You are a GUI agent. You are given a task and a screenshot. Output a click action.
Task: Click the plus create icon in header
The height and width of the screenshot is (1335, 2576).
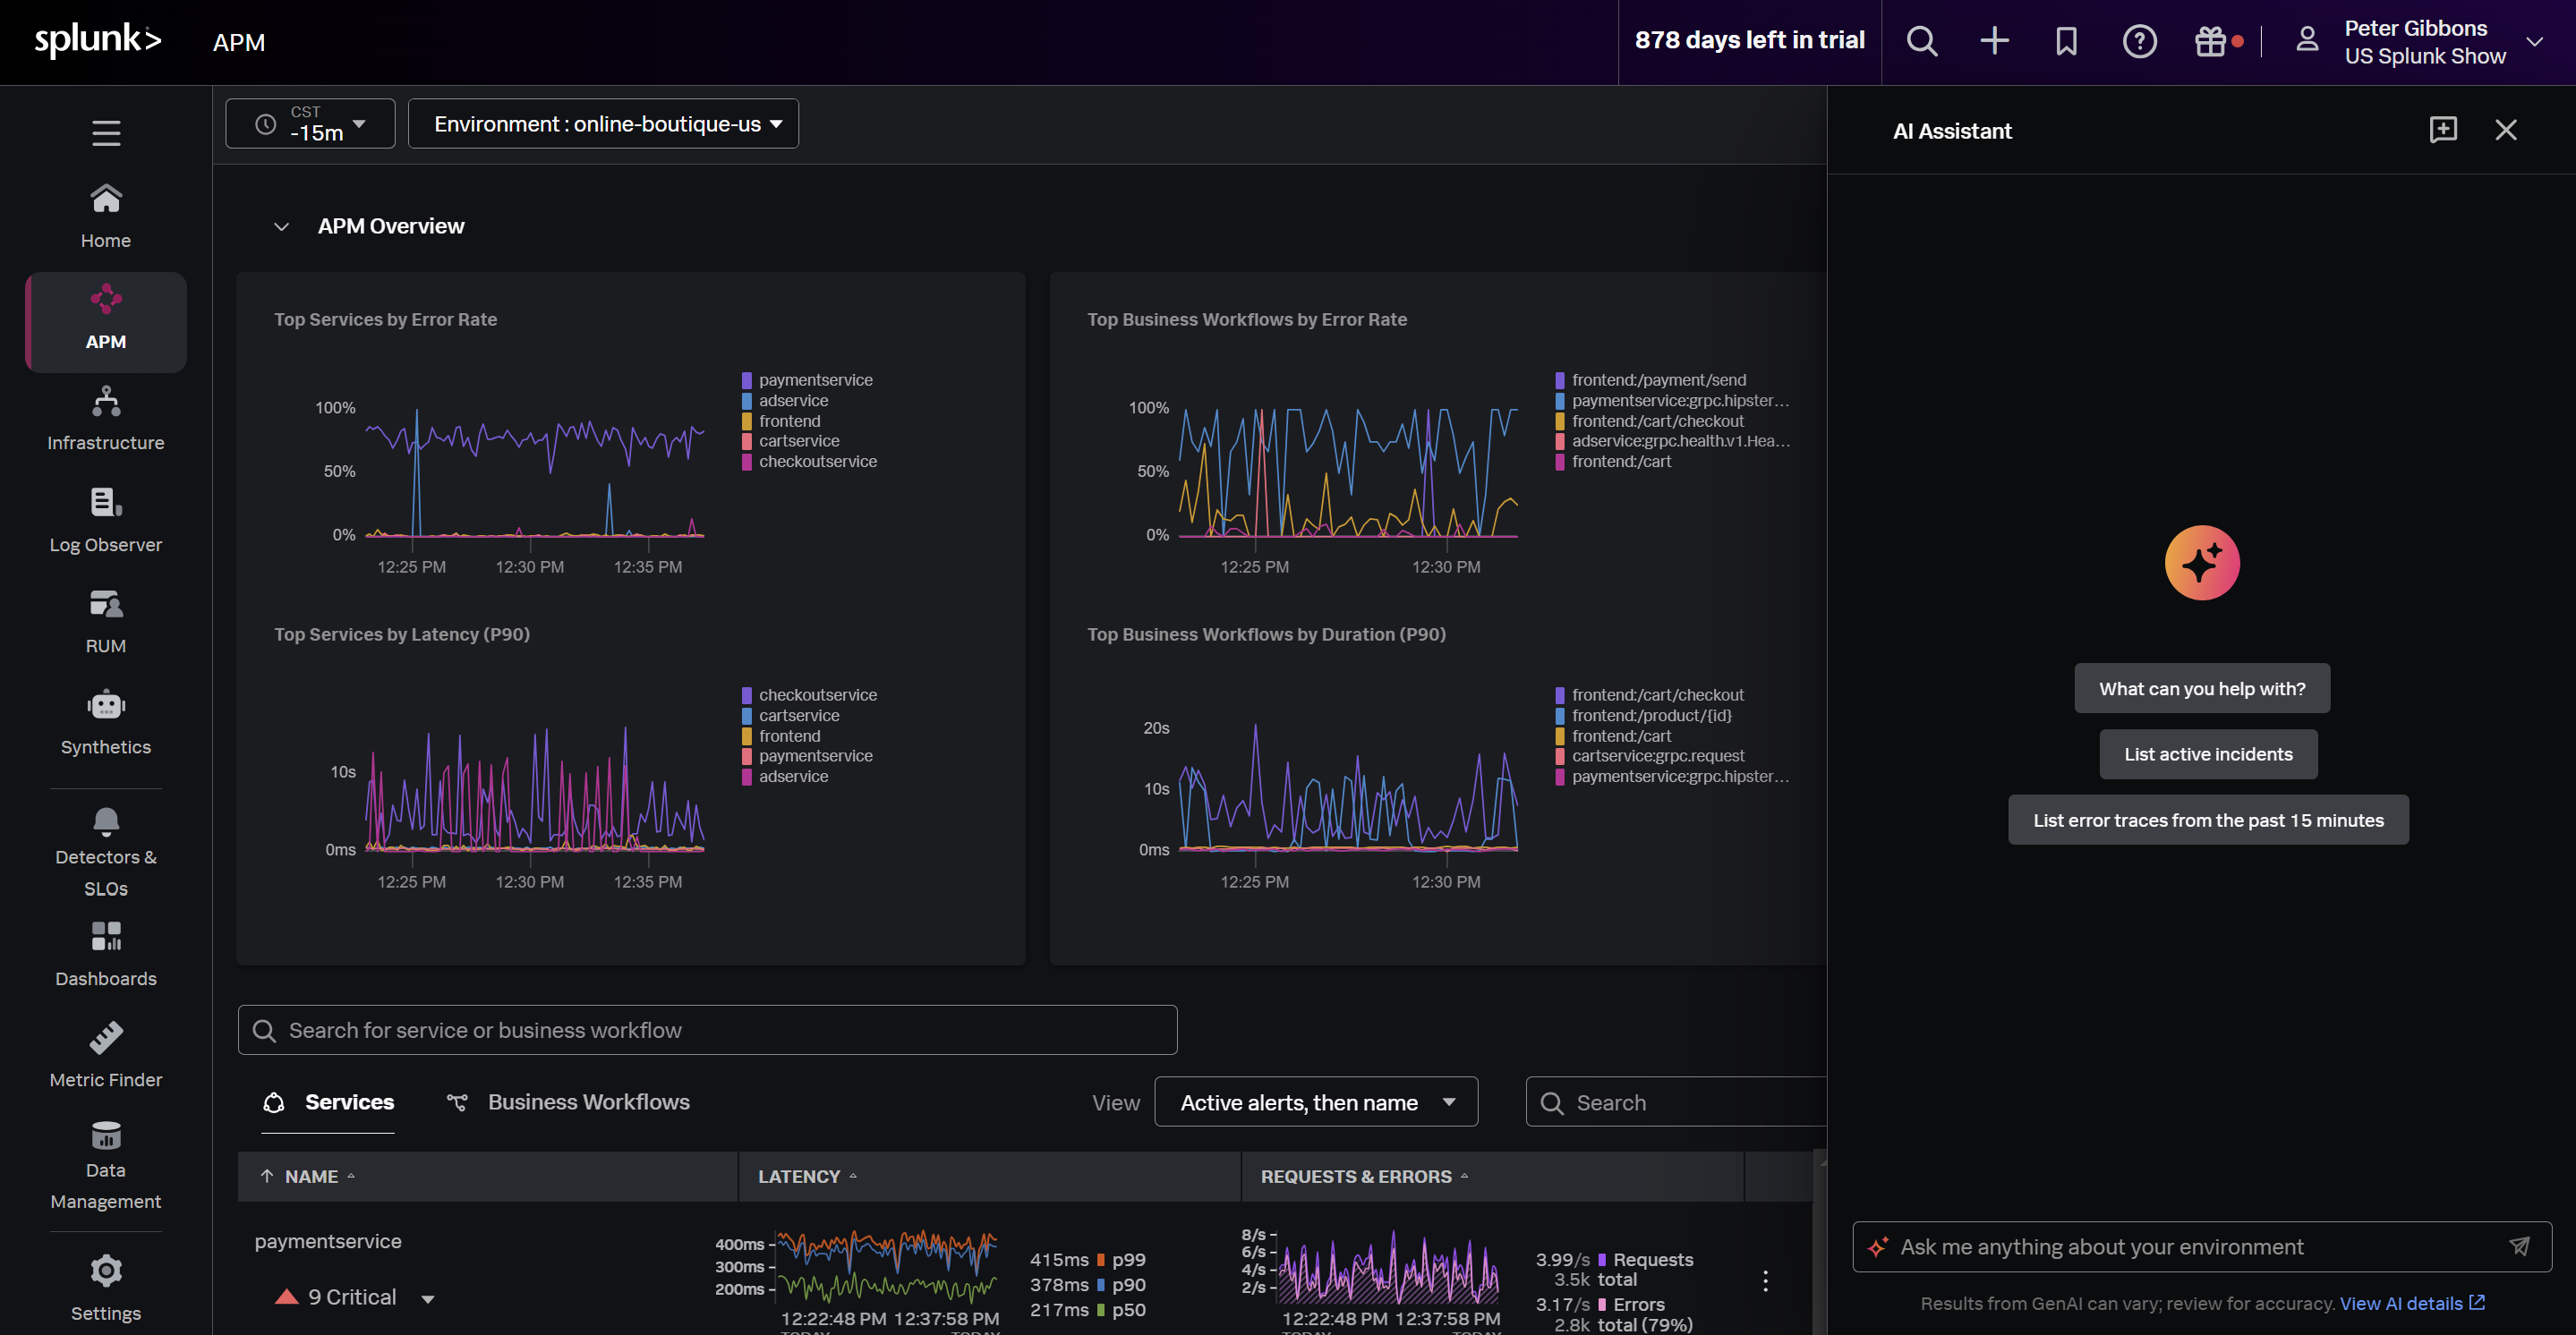(1994, 41)
